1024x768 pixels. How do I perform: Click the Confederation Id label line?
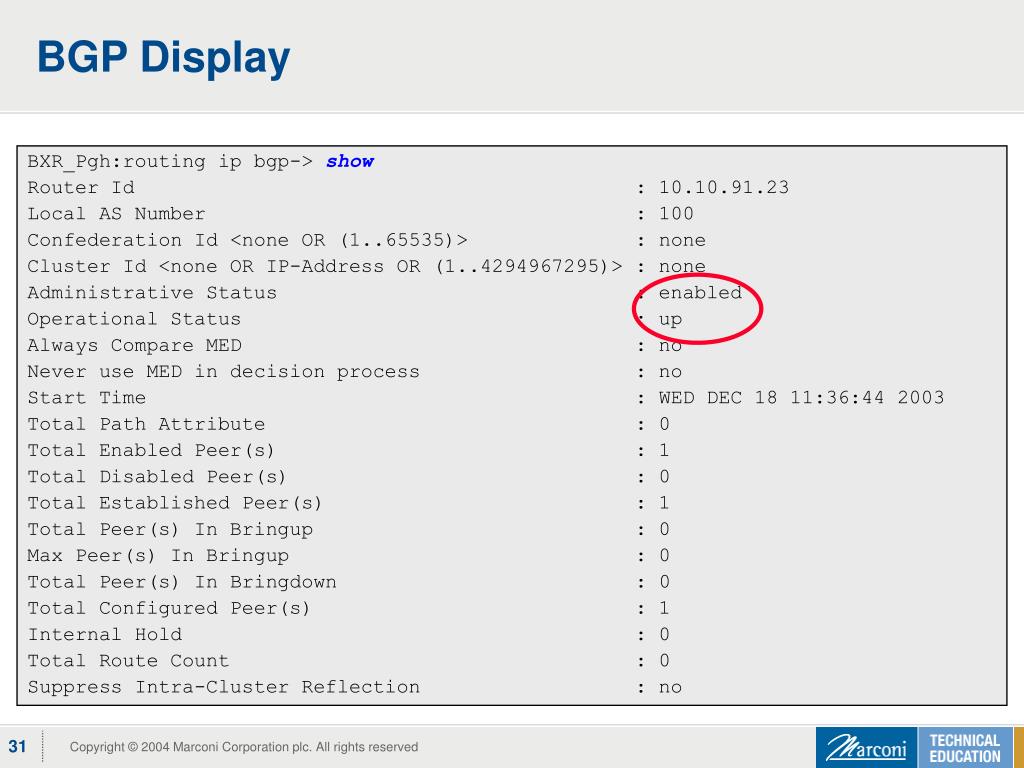coord(248,240)
